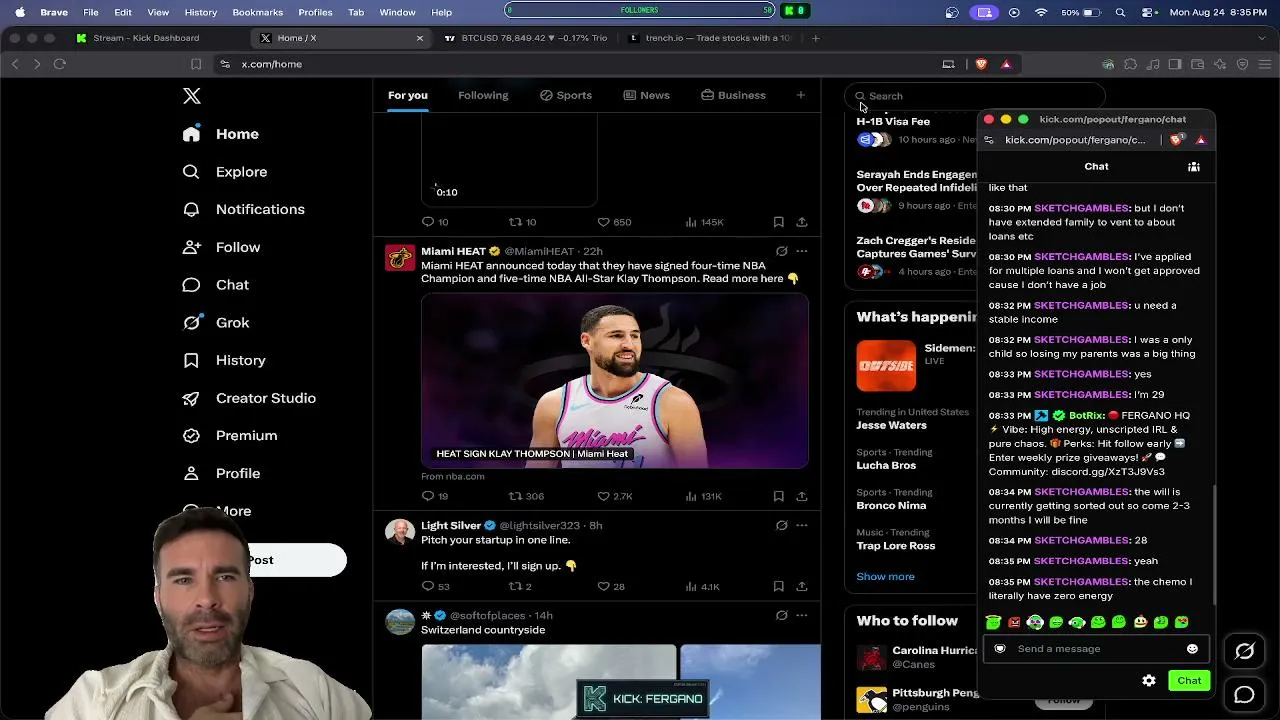This screenshot has width=1280, height=720.
Task: Open chat settings gear in Kick popup
Action: (1149, 681)
